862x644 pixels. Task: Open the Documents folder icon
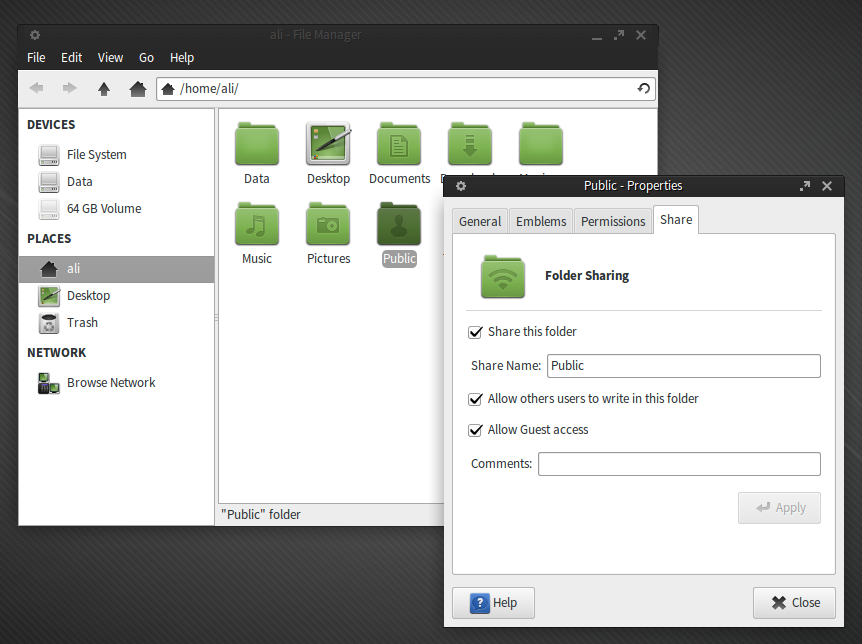coord(399,145)
